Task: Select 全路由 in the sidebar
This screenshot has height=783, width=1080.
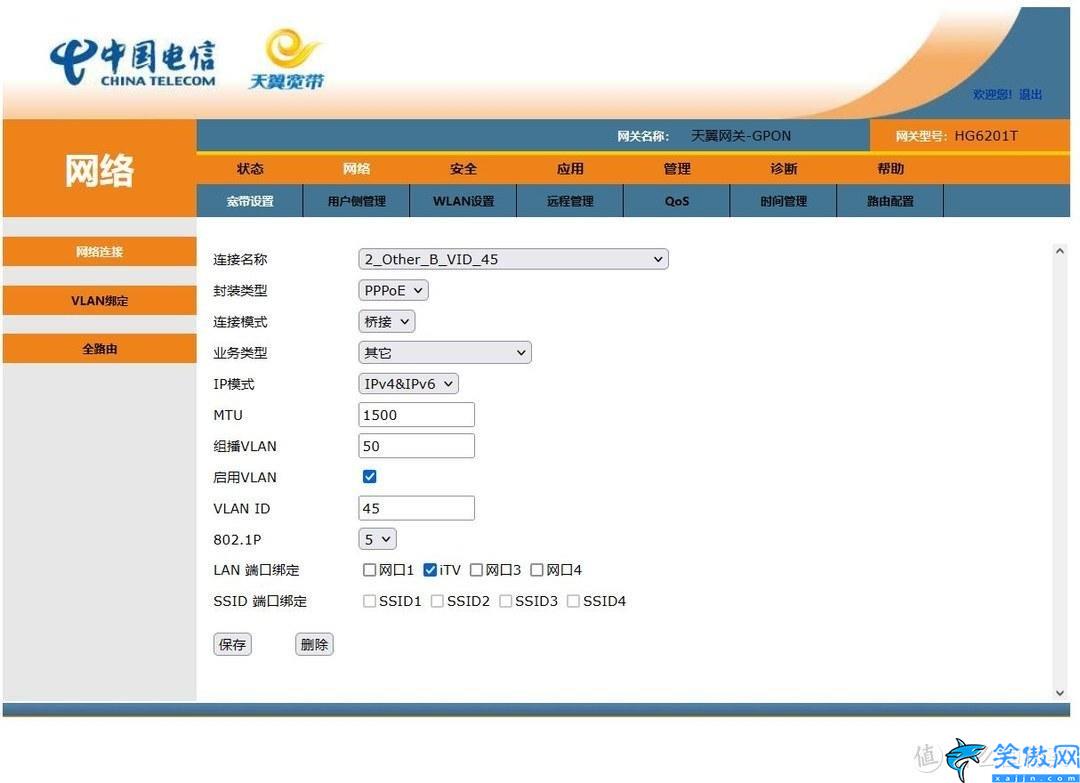Action: pos(99,348)
